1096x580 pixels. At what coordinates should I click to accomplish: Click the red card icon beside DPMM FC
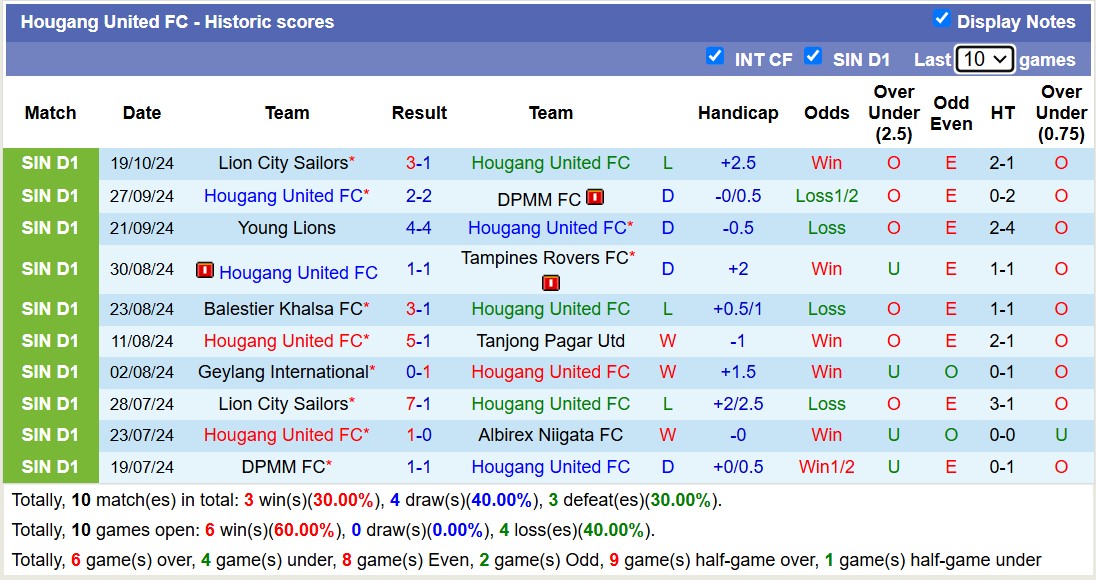click(595, 197)
